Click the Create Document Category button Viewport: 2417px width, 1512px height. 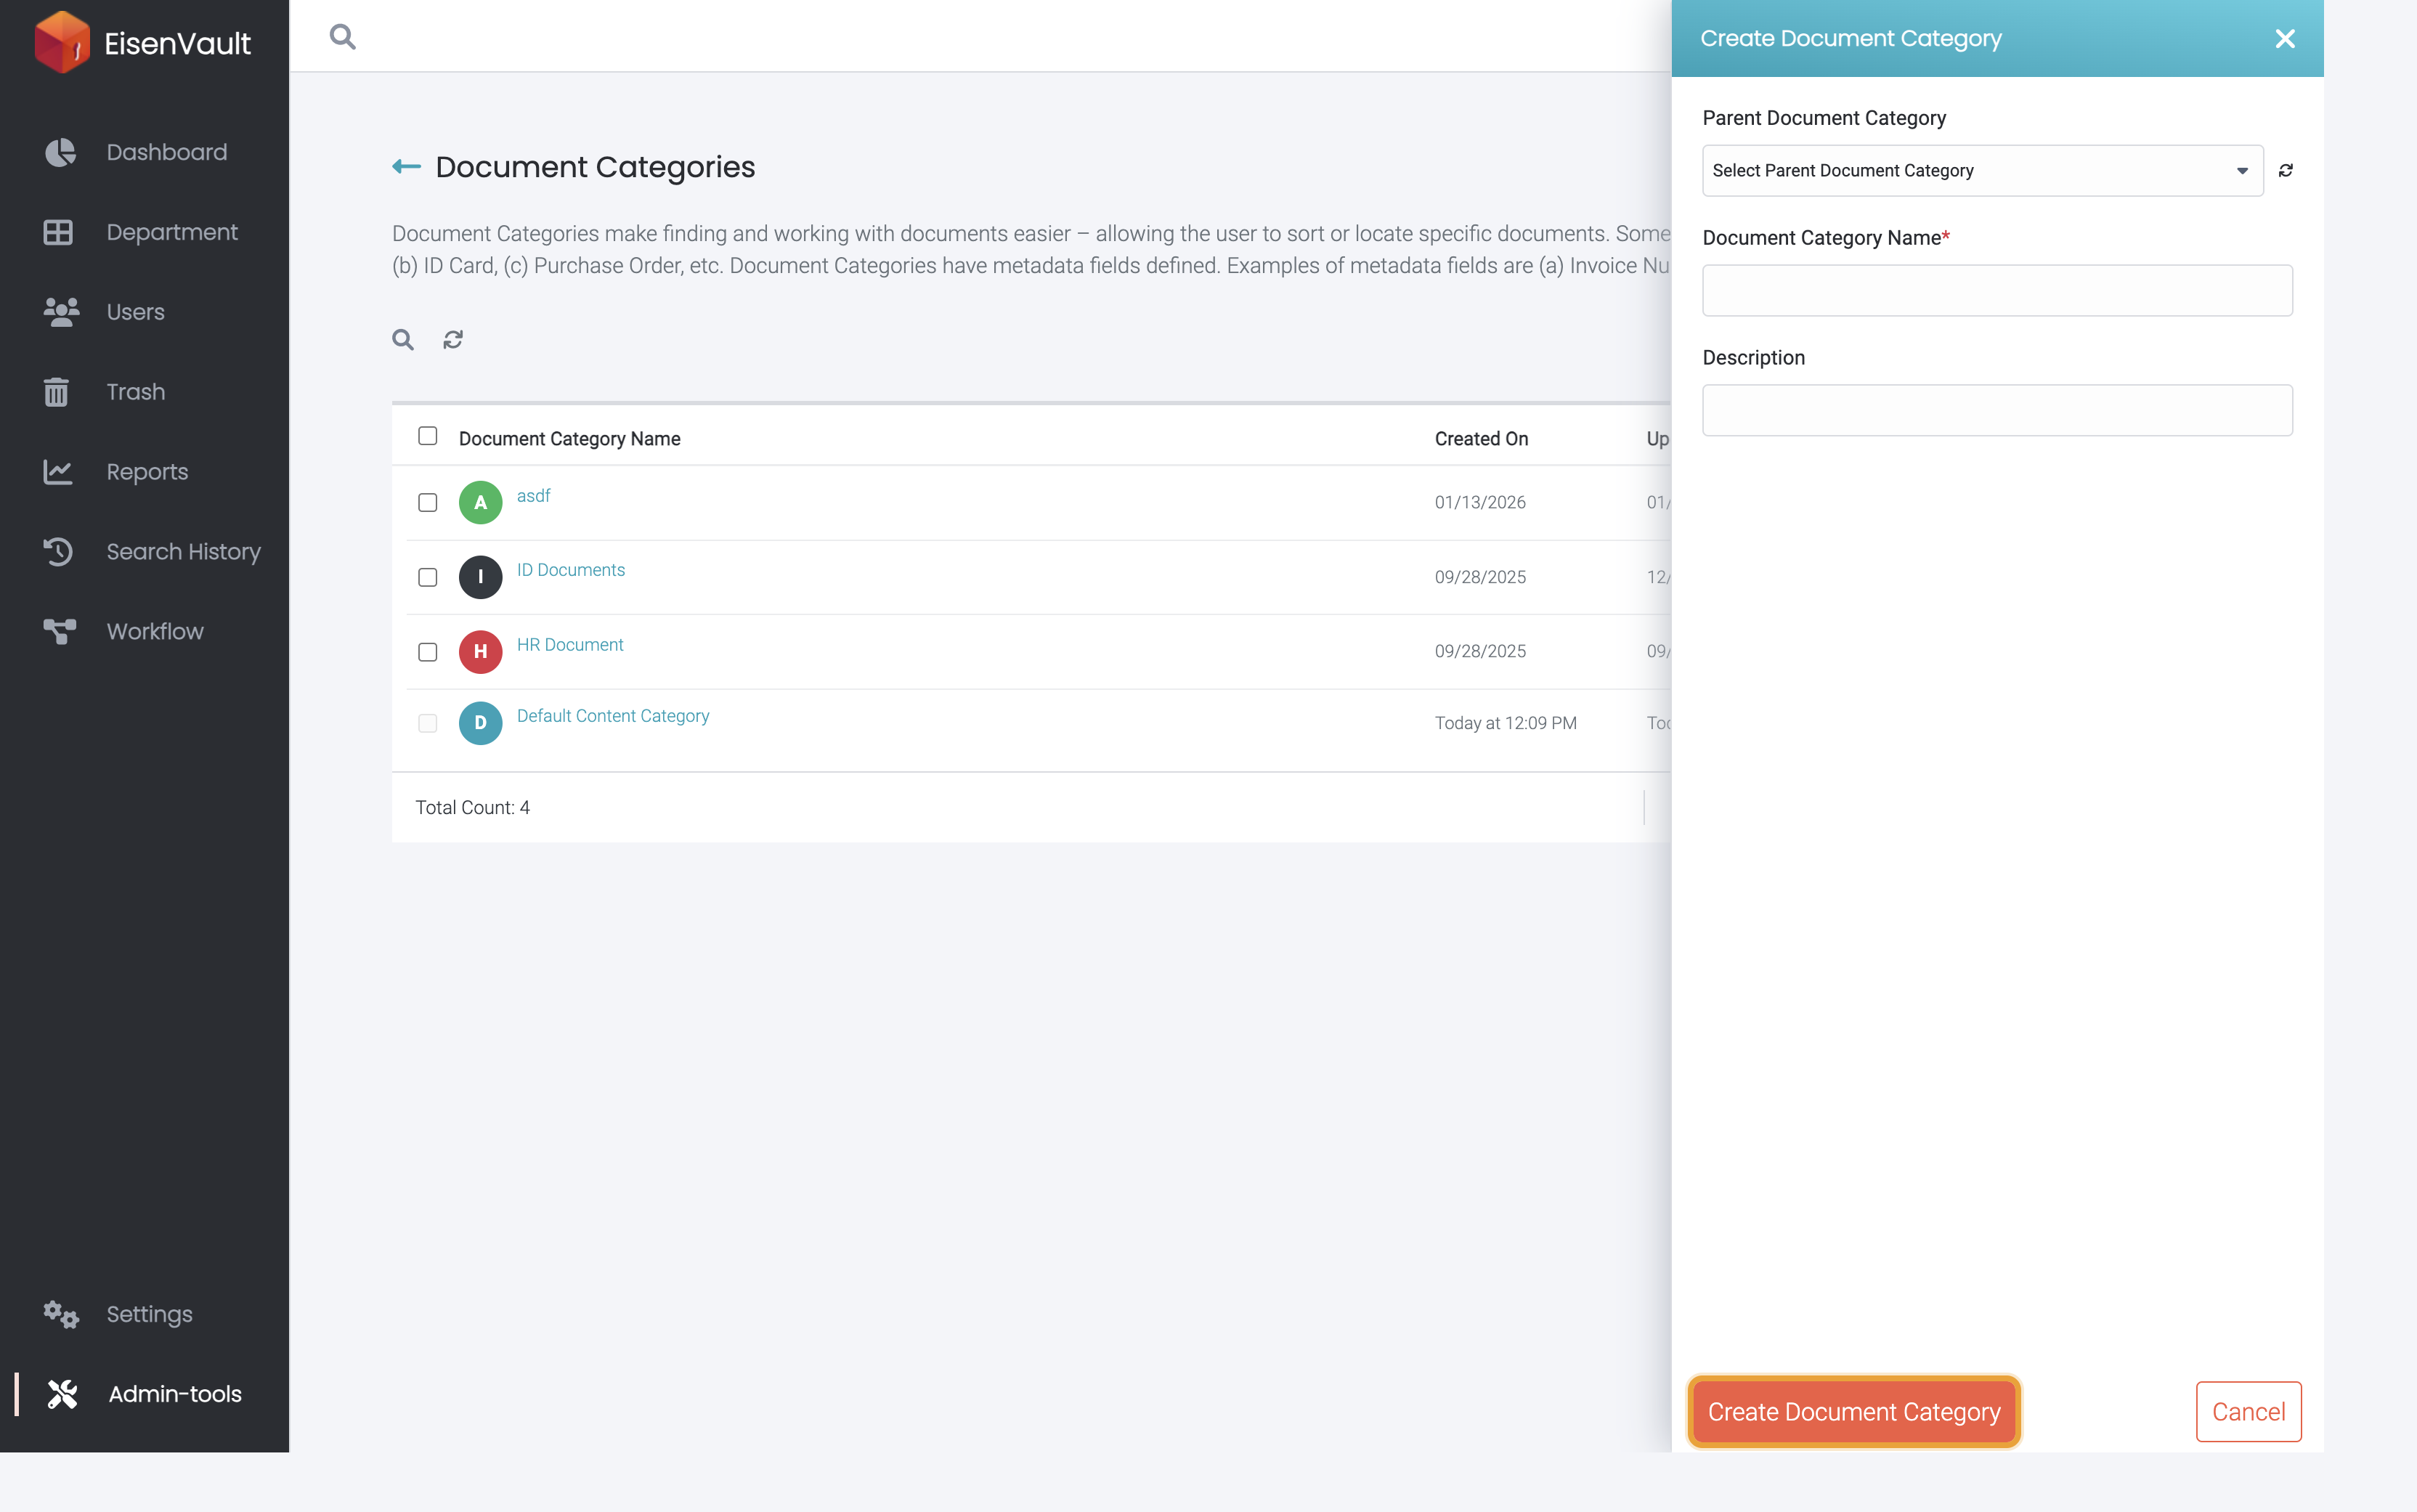1853,1411
